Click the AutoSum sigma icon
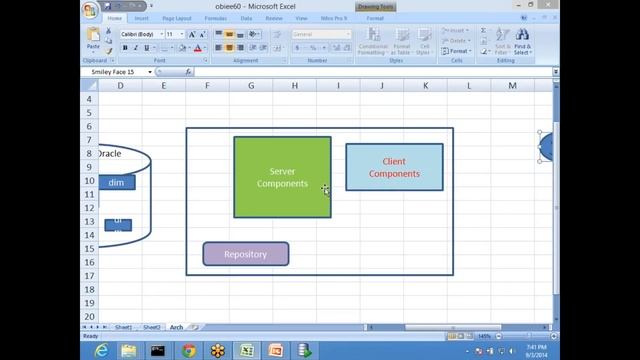Screen dimensions: 640x360 pos(483,31)
